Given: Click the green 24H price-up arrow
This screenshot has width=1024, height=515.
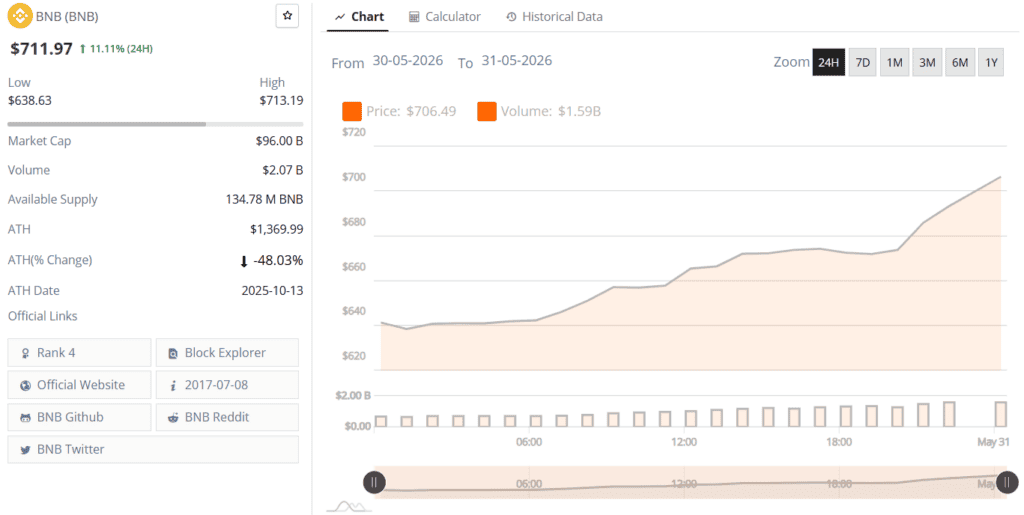Looking at the screenshot, I should pos(83,48).
